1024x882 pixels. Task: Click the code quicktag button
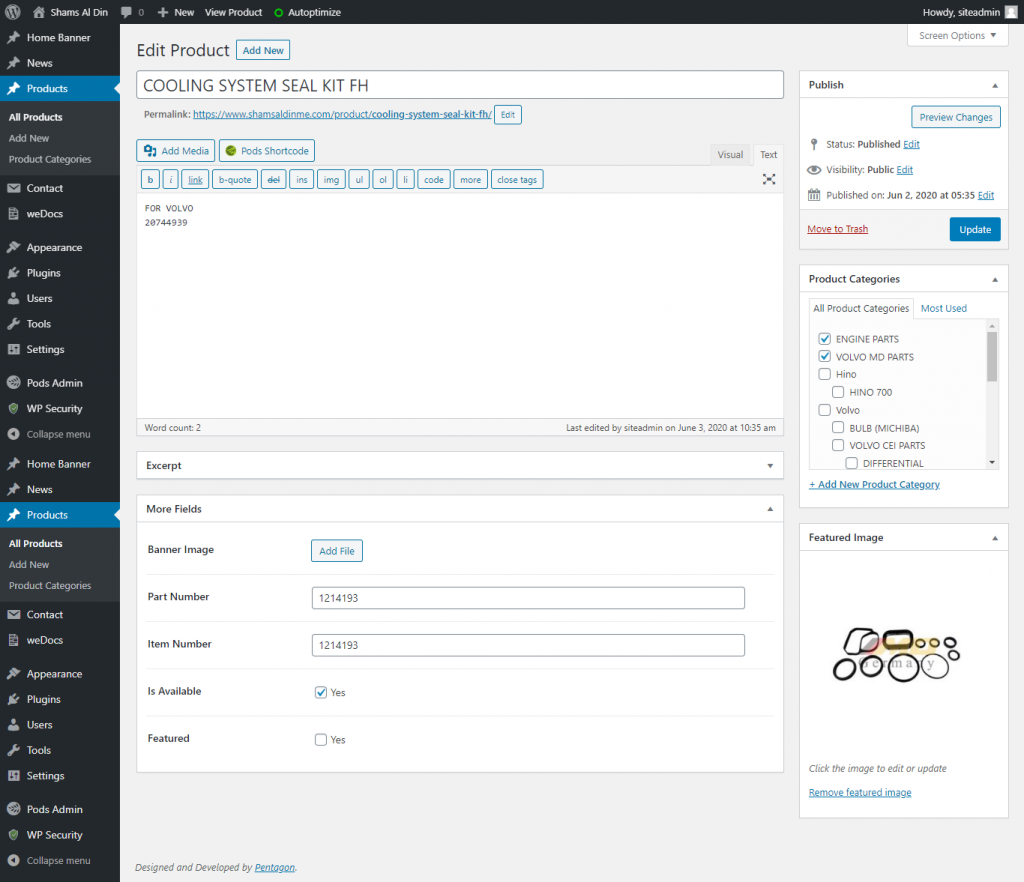coord(434,180)
